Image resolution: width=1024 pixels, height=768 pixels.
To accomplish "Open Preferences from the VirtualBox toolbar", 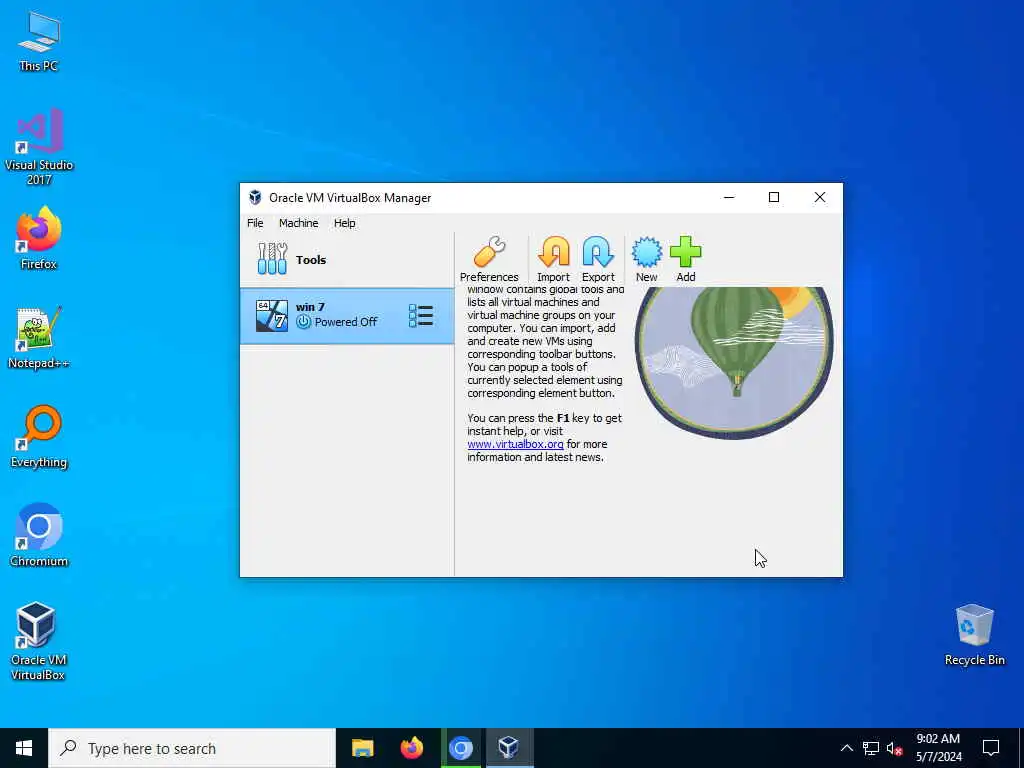I will pos(489,259).
